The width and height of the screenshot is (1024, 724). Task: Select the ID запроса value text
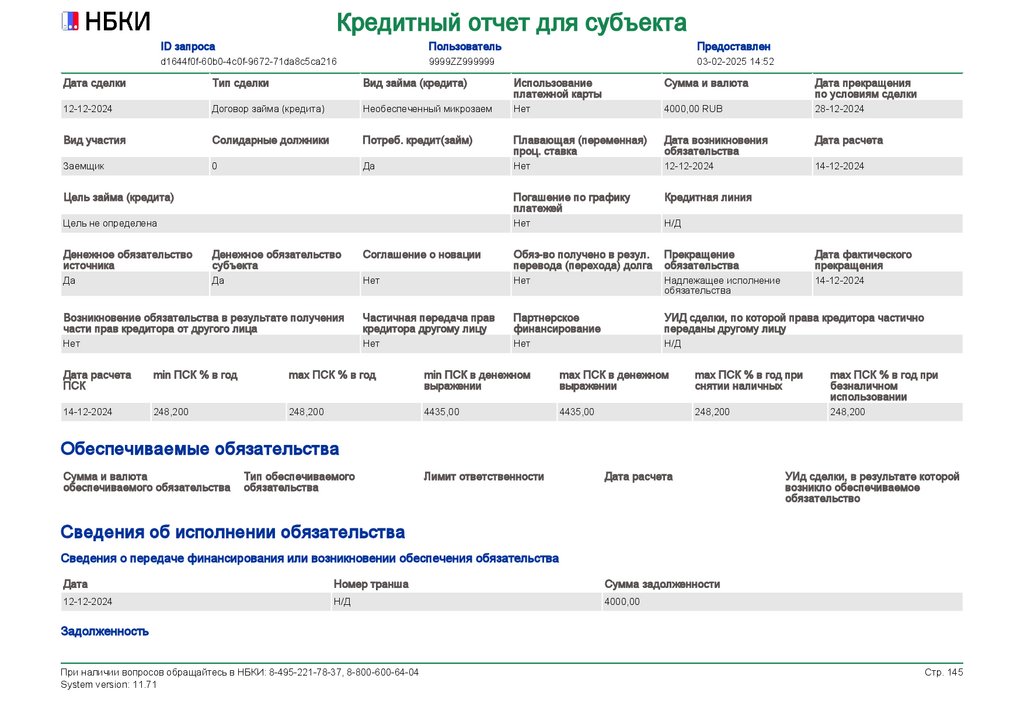point(249,61)
